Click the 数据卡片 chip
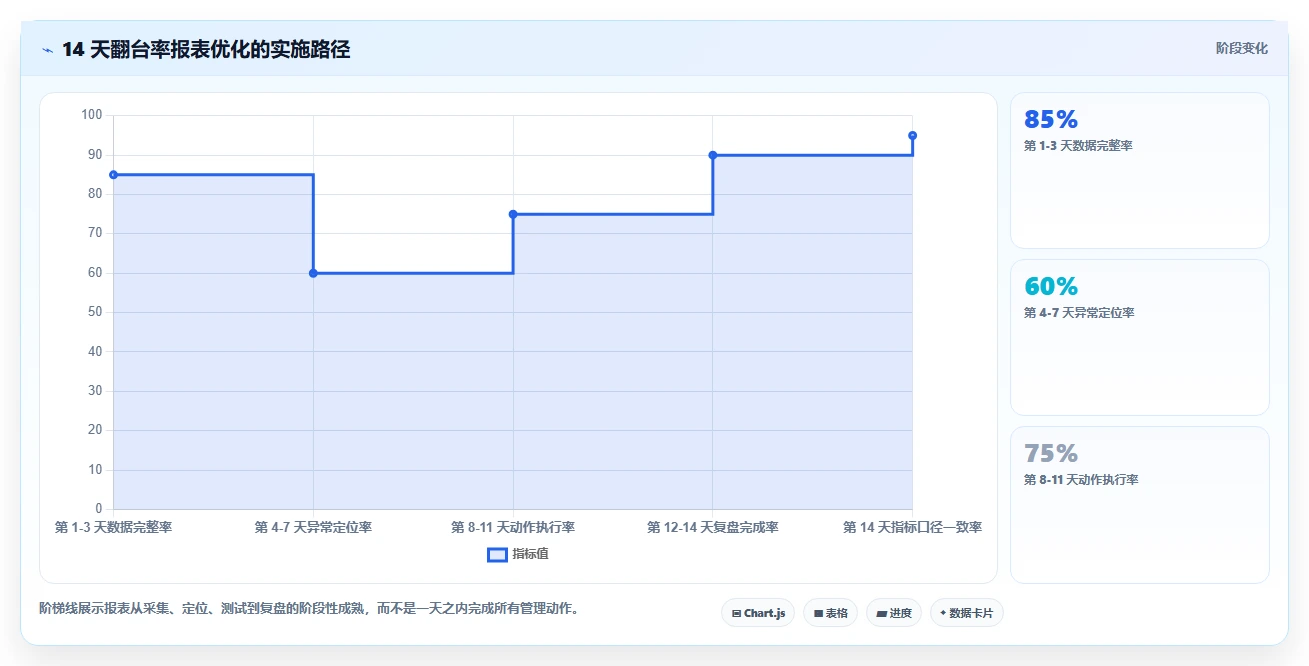1309x666 pixels. pos(966,613)
